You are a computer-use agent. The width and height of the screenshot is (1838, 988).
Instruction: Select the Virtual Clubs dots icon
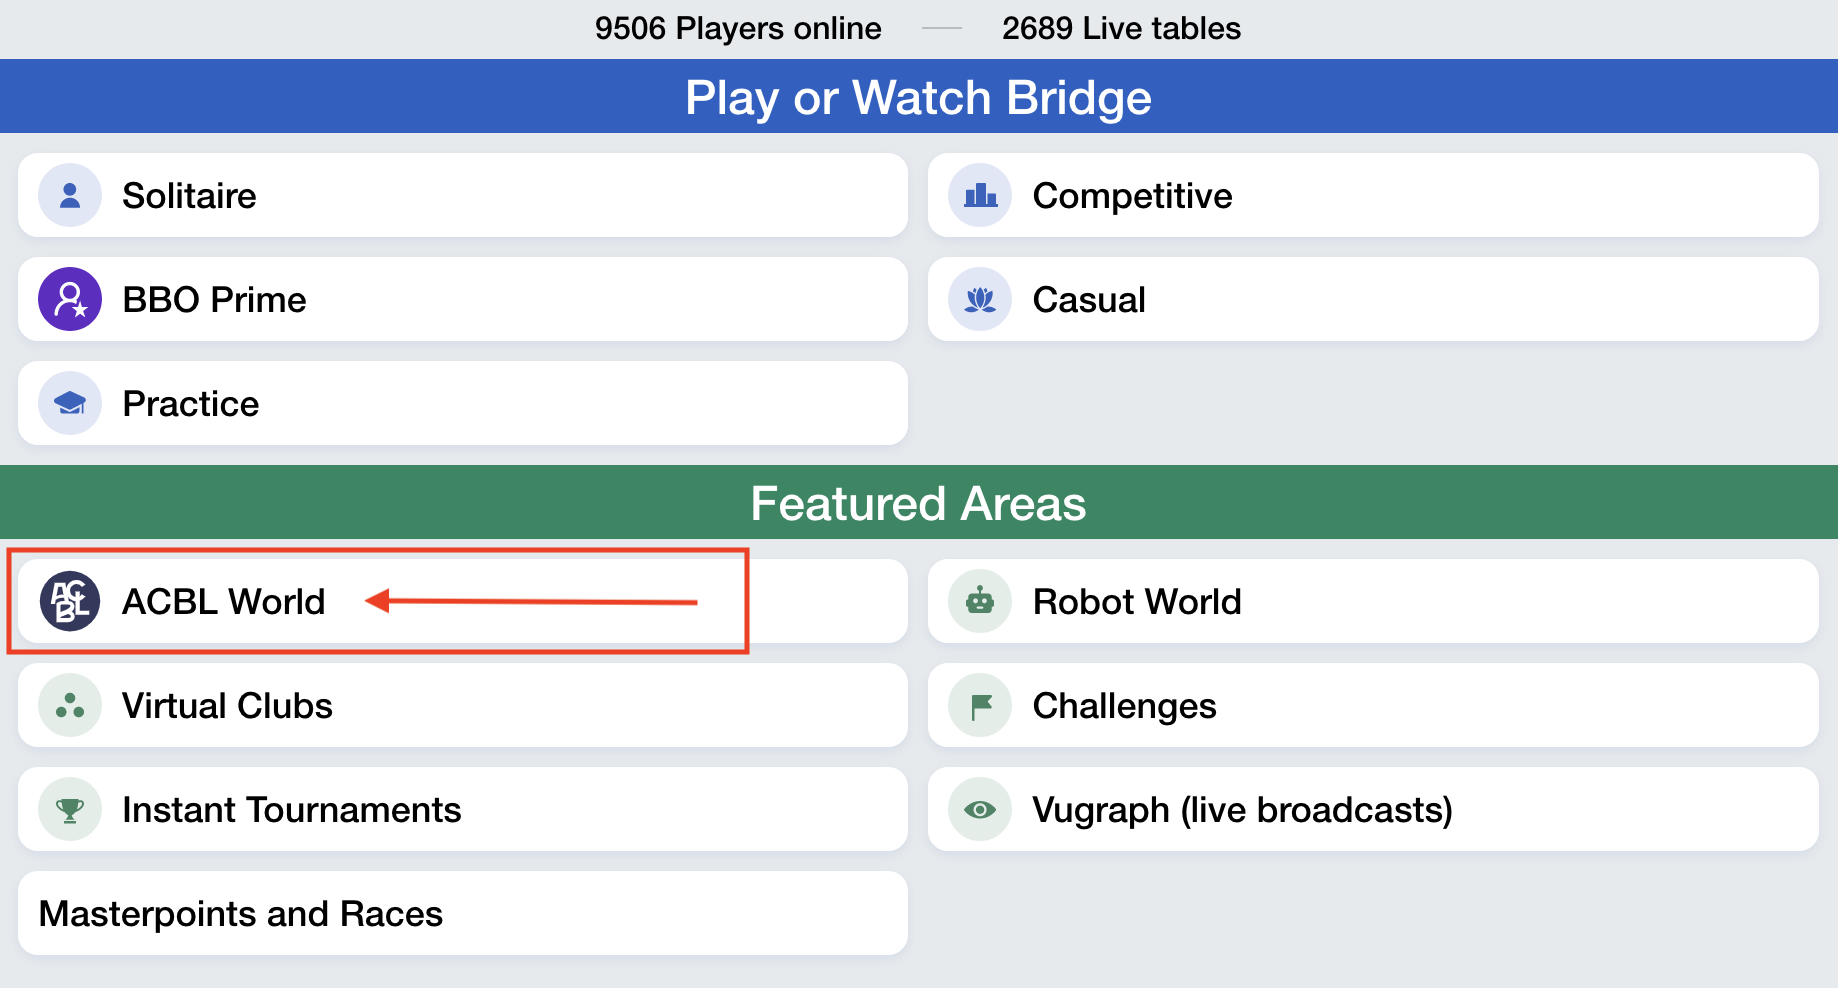(69, 705)
